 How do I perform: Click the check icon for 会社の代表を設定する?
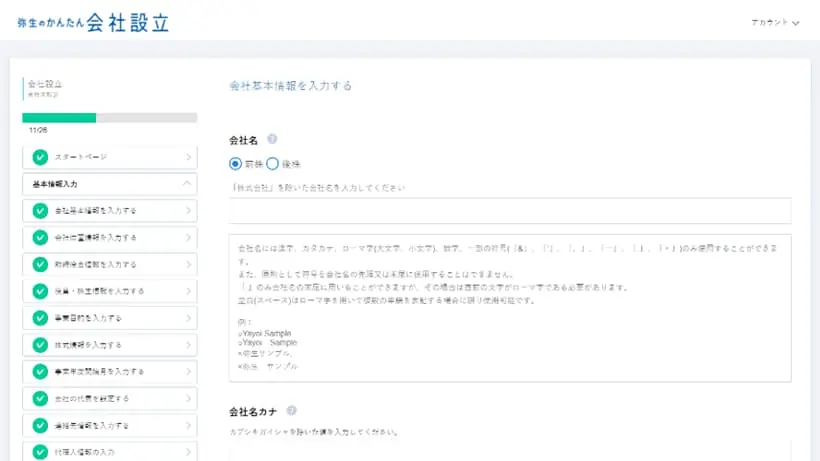pyautogui.click(x=40, y=399)
